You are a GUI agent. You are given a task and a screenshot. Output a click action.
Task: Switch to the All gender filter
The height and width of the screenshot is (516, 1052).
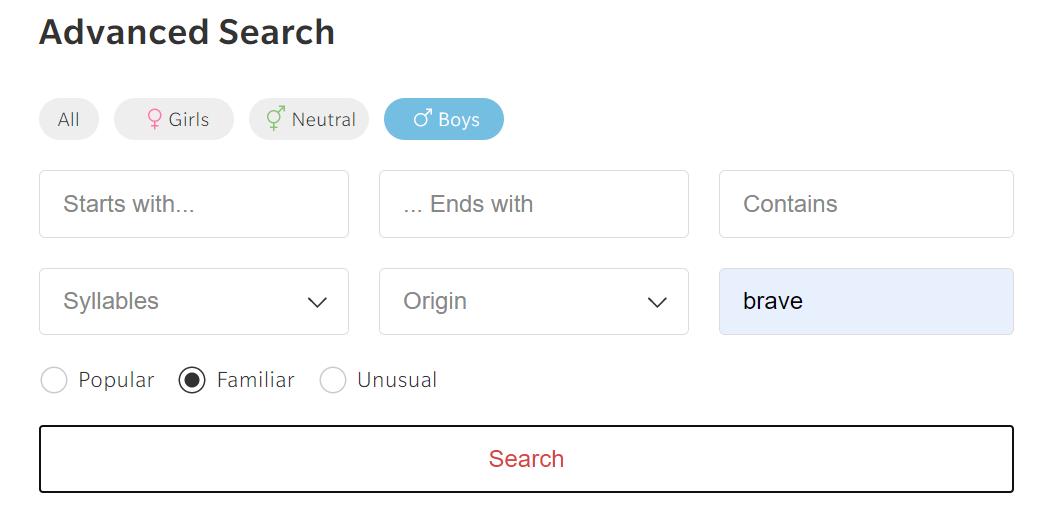69,119
